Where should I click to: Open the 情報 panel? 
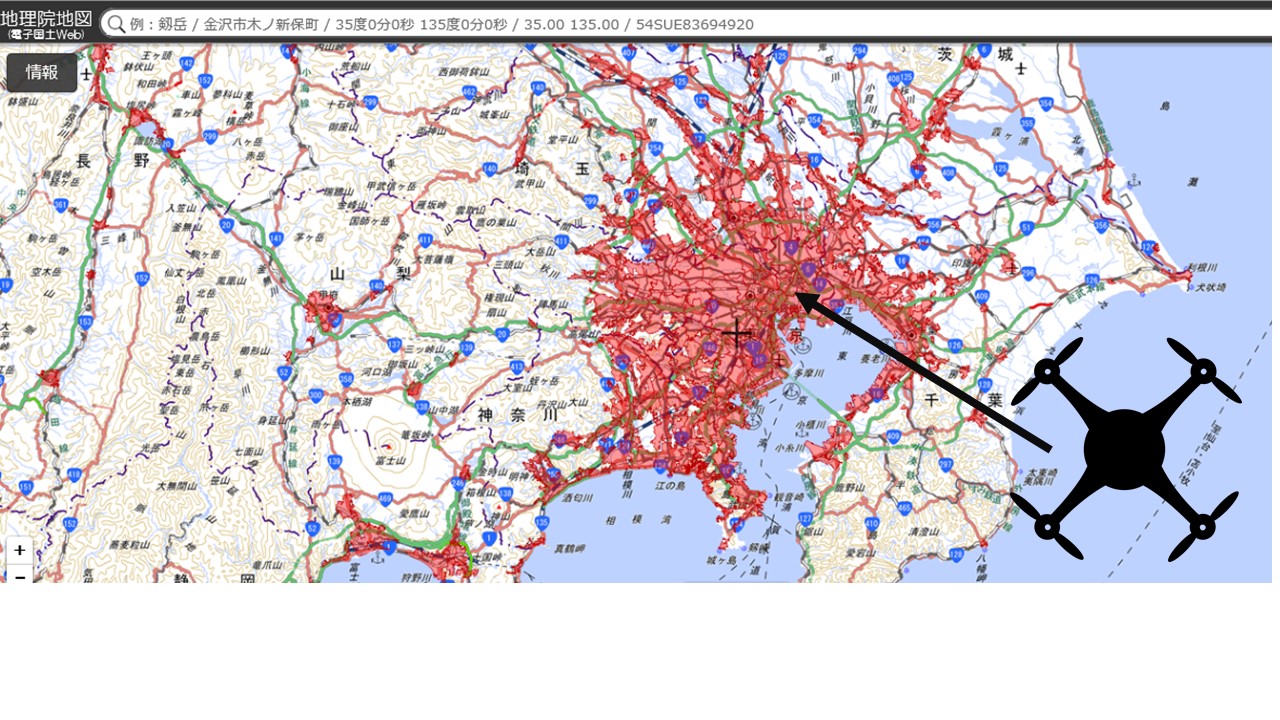click(42, 72)
